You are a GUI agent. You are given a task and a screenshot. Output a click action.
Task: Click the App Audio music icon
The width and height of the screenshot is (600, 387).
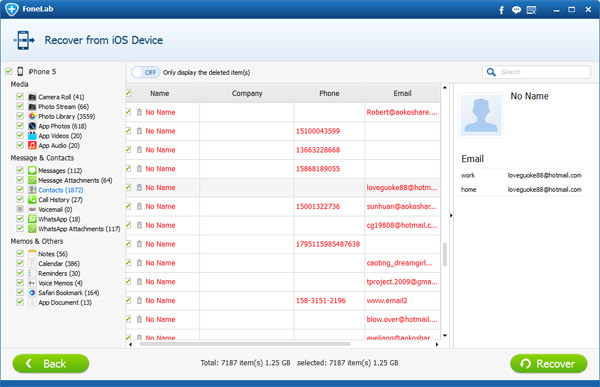(x=32, y=145)
